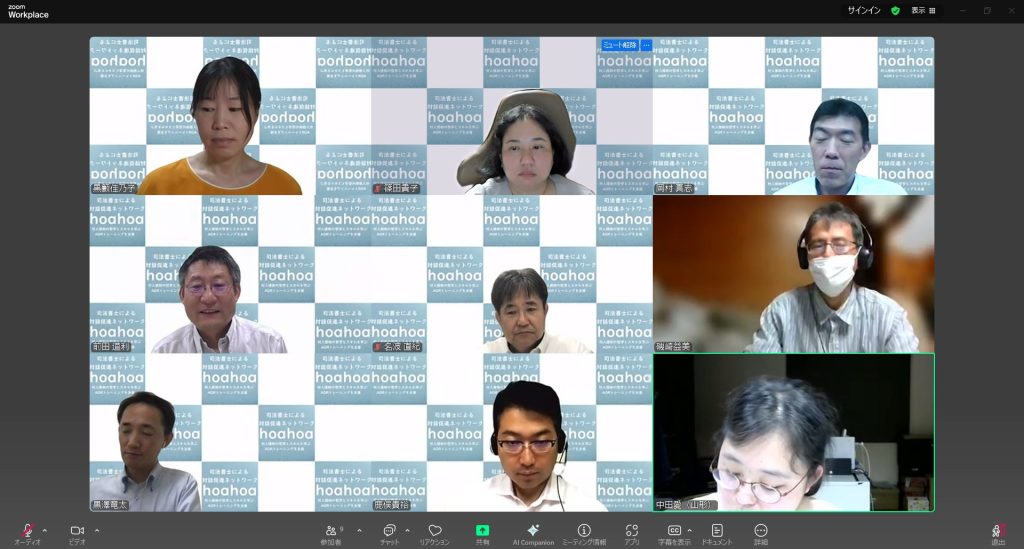Click the name label on the top-left woman's tile
Viewport: 1024px width, 549px height.
(114, 188)
